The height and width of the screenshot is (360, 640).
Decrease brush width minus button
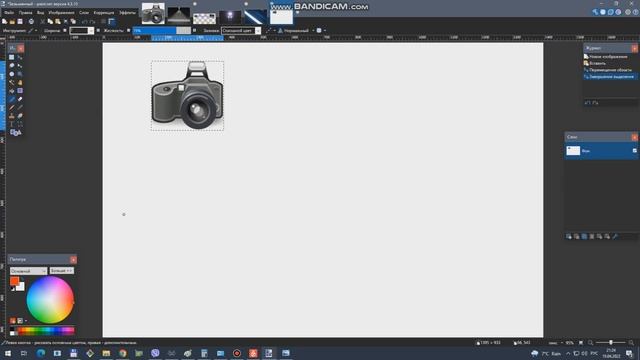pyautogui.click(x=64, y=30)
